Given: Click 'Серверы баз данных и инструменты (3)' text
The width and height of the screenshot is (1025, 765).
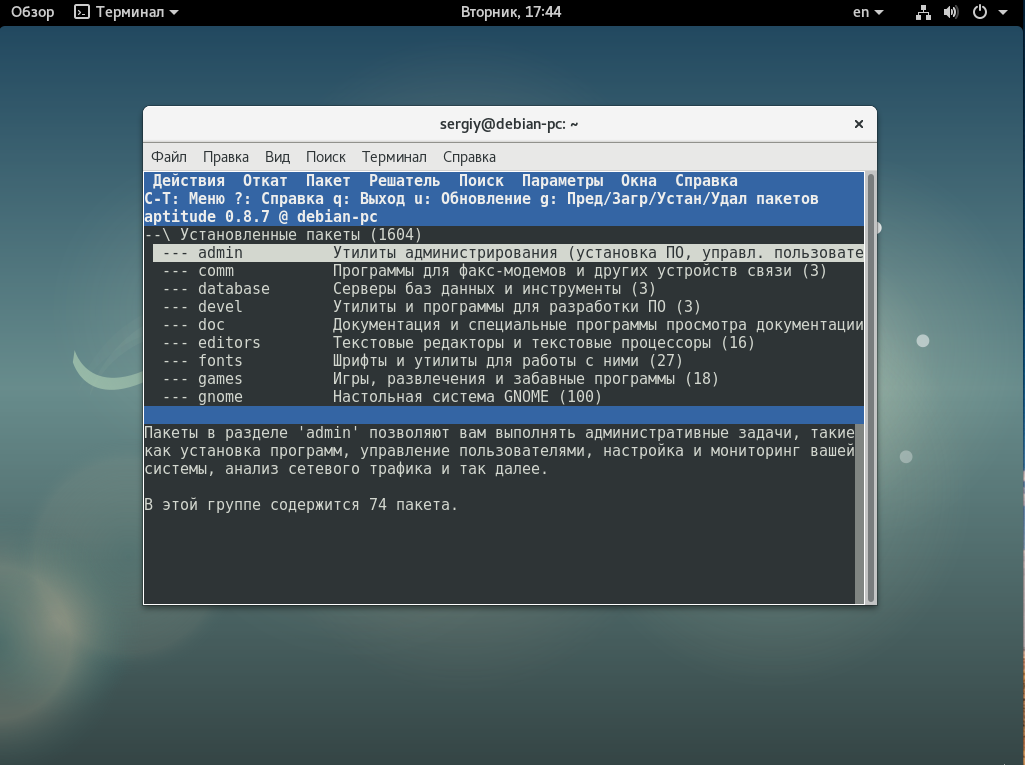Looking at the screenshot, I should (x=494, y=289).
